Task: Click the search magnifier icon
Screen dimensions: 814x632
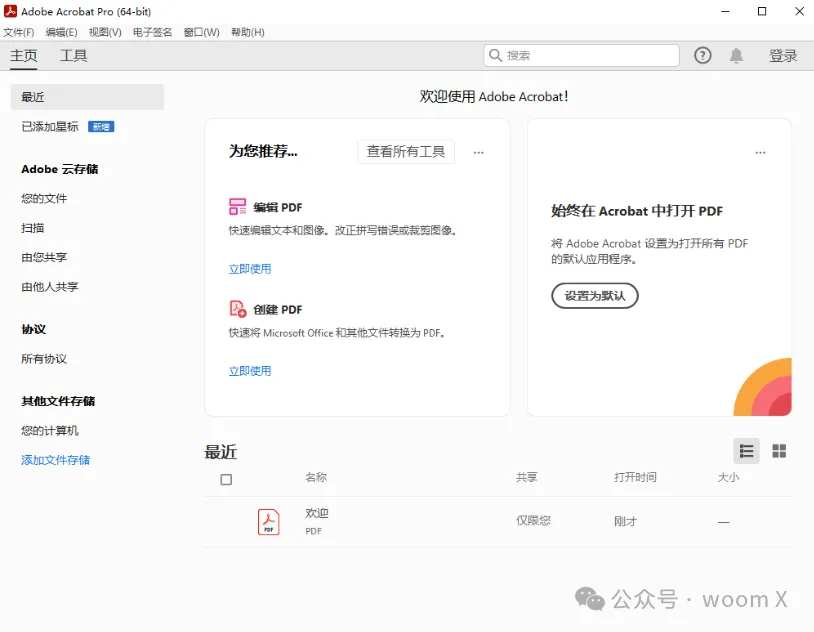Action: click(495, 56)
